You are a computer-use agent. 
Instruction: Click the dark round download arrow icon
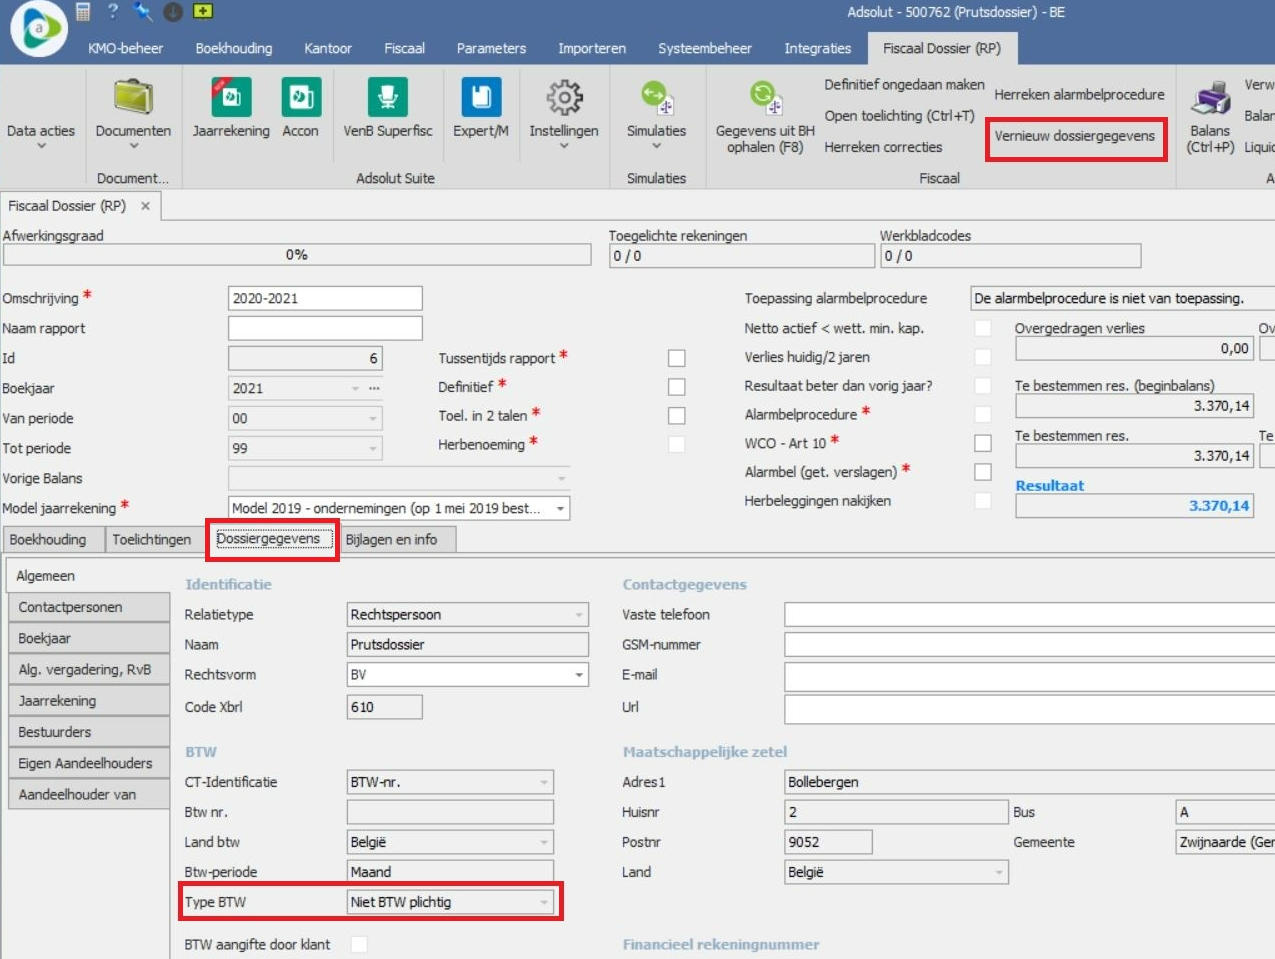172,12
